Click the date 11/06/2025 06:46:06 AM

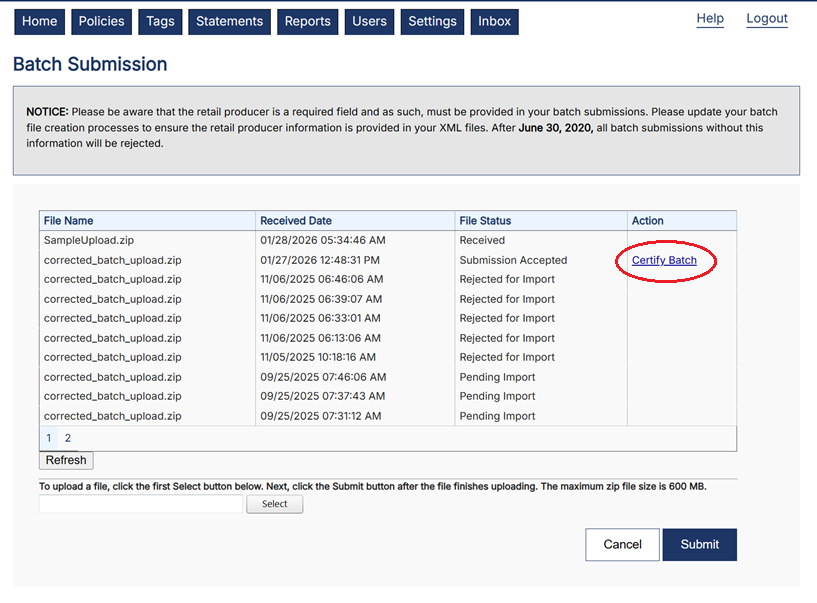click(322, 279)
